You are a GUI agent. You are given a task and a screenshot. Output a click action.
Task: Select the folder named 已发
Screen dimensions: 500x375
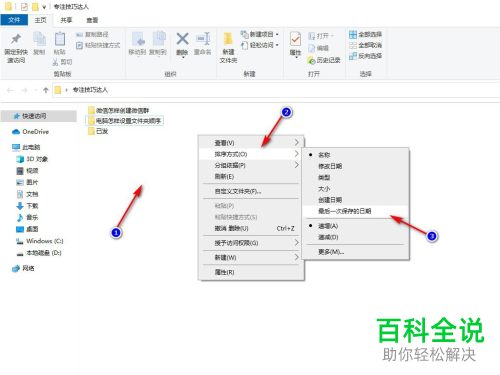click(x=98, y=131)
